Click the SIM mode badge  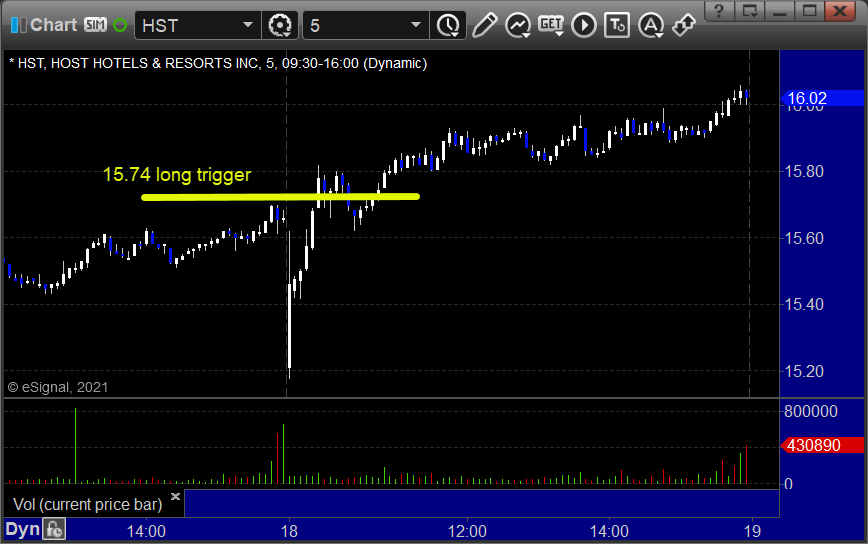click(x=95, y=25)
